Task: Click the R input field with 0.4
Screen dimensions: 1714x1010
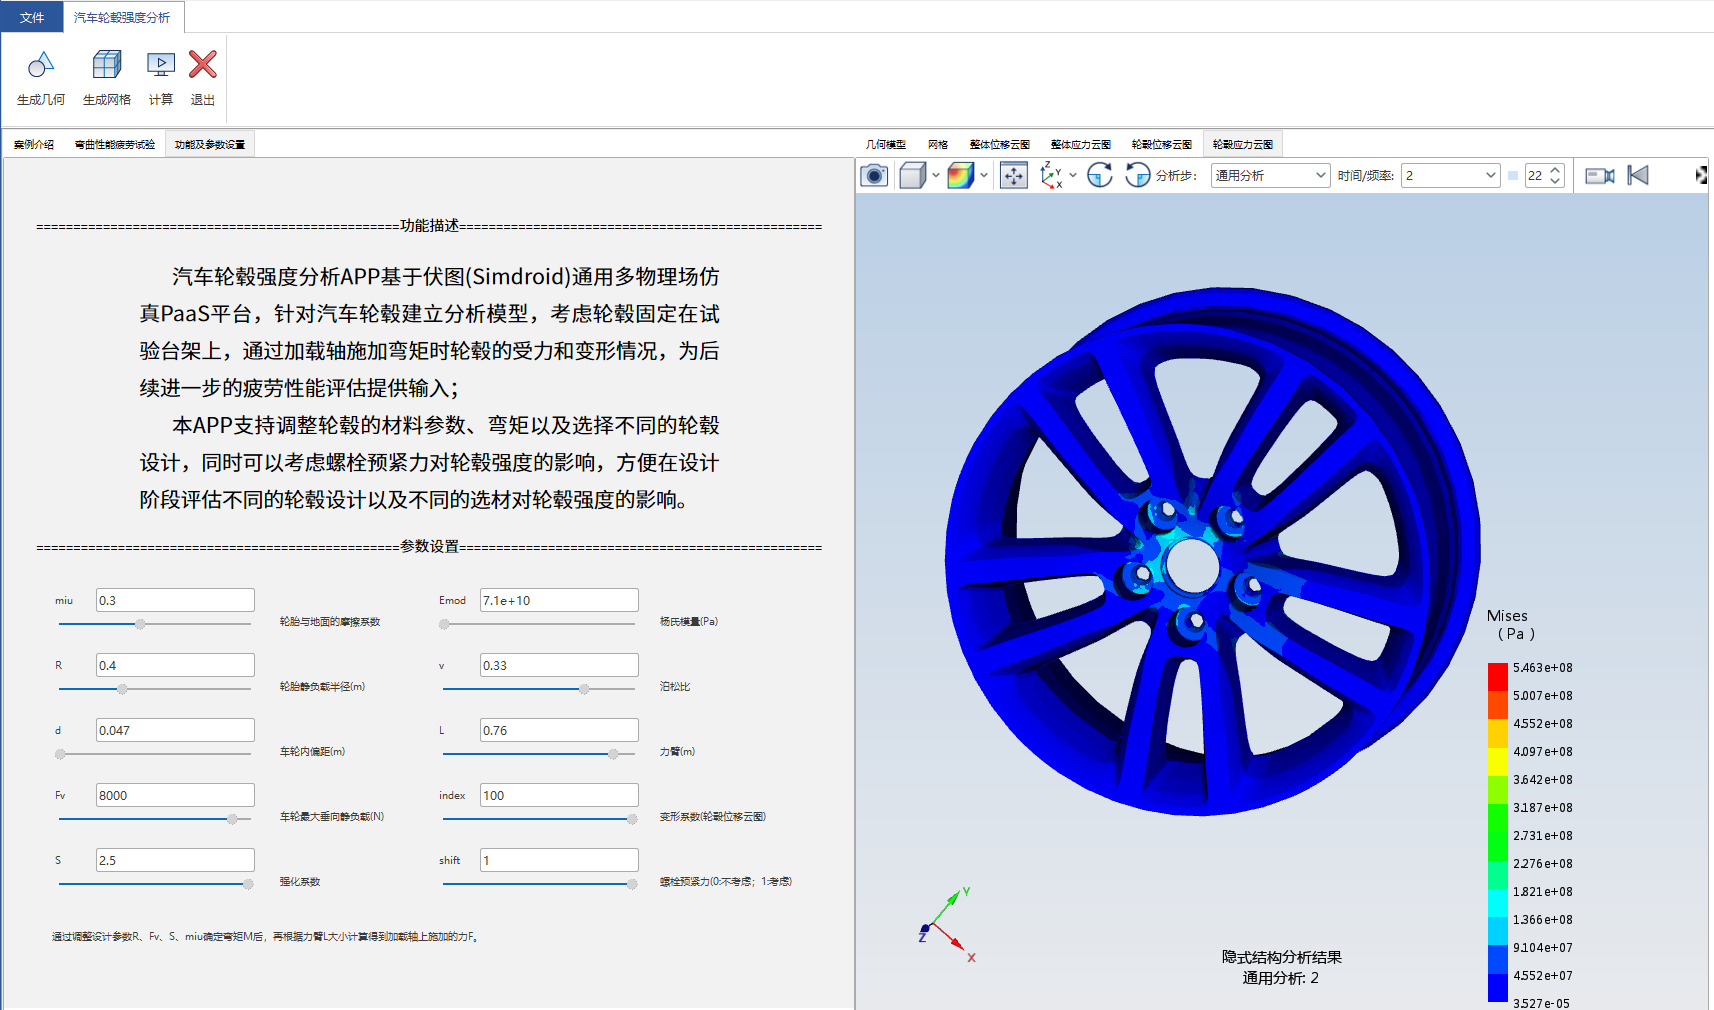Action: click(x=175, y=665)
